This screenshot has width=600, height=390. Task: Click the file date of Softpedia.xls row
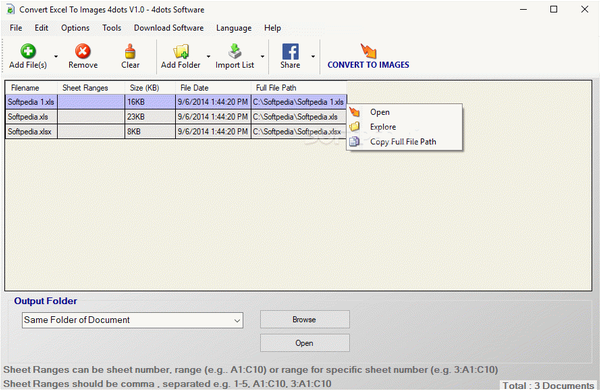213,117
